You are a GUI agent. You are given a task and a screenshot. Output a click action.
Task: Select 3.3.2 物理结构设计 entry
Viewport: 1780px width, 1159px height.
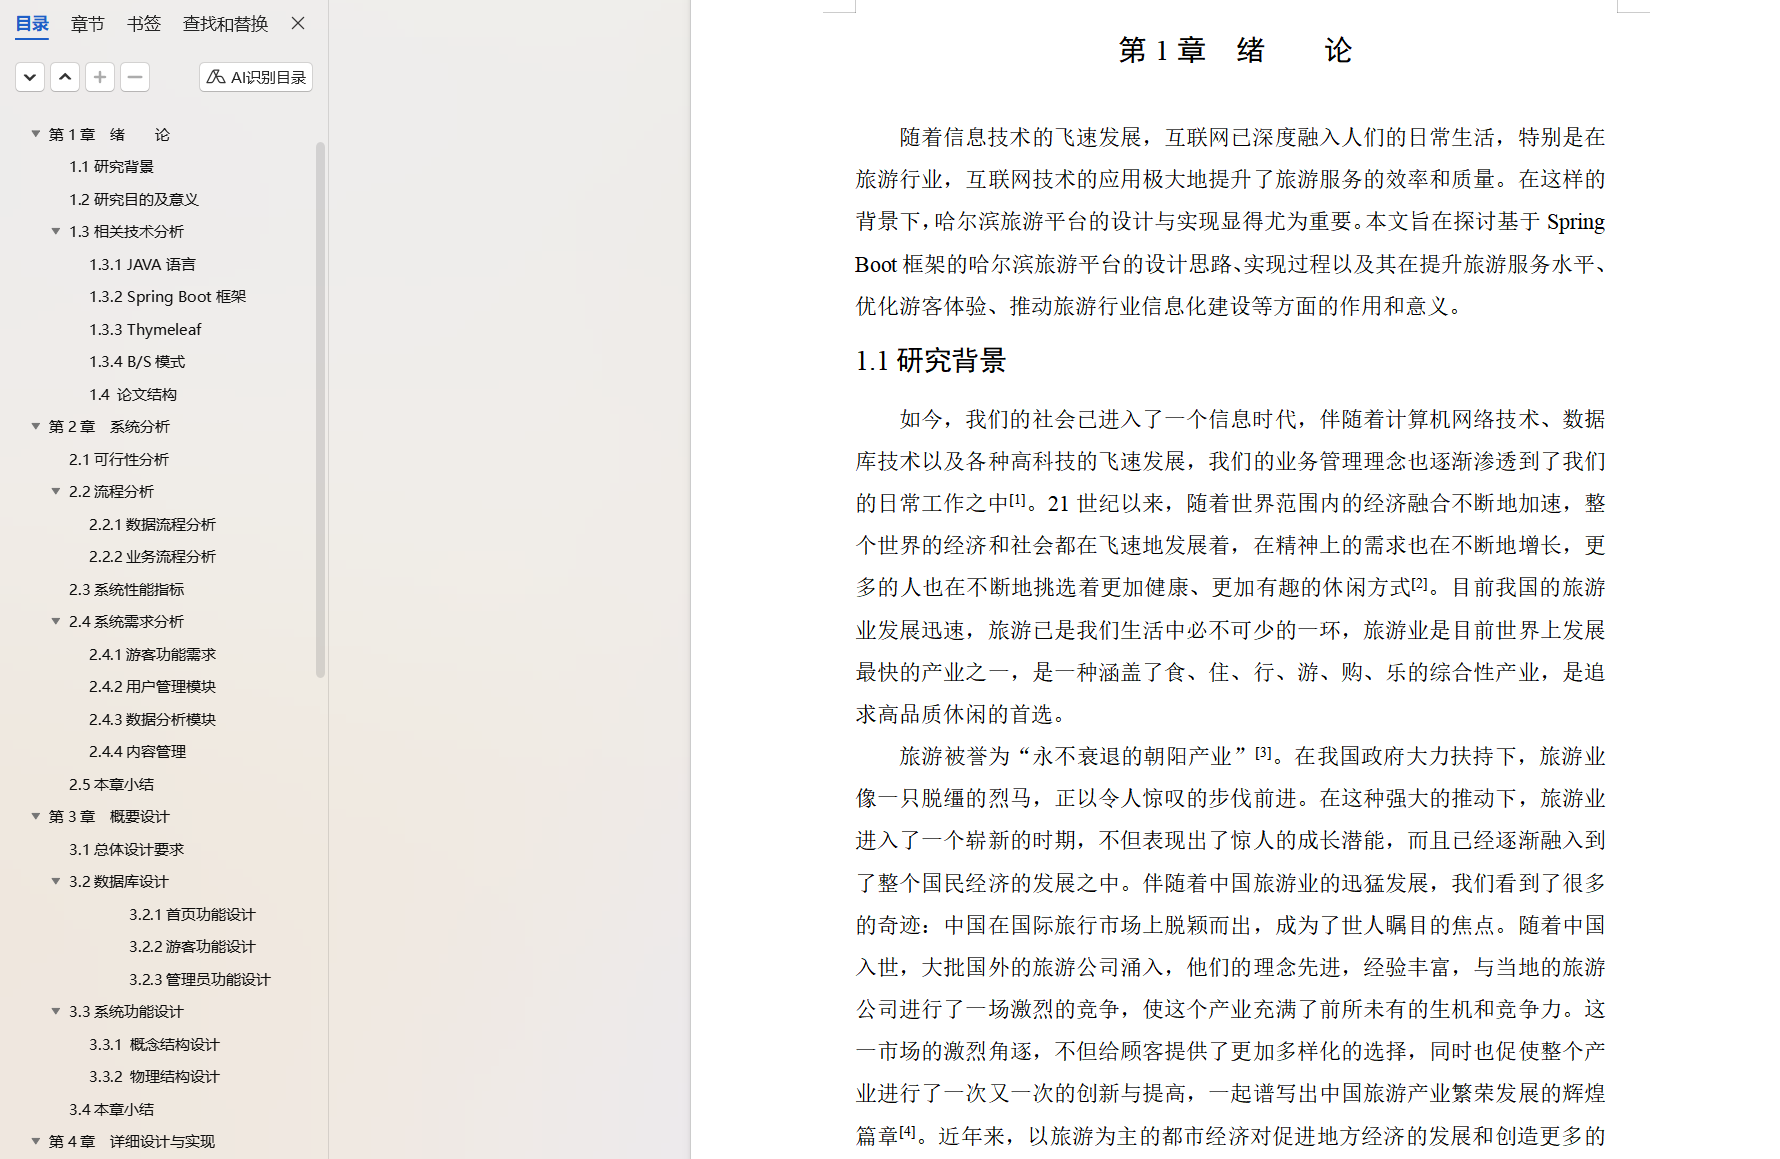point(154,1077)
